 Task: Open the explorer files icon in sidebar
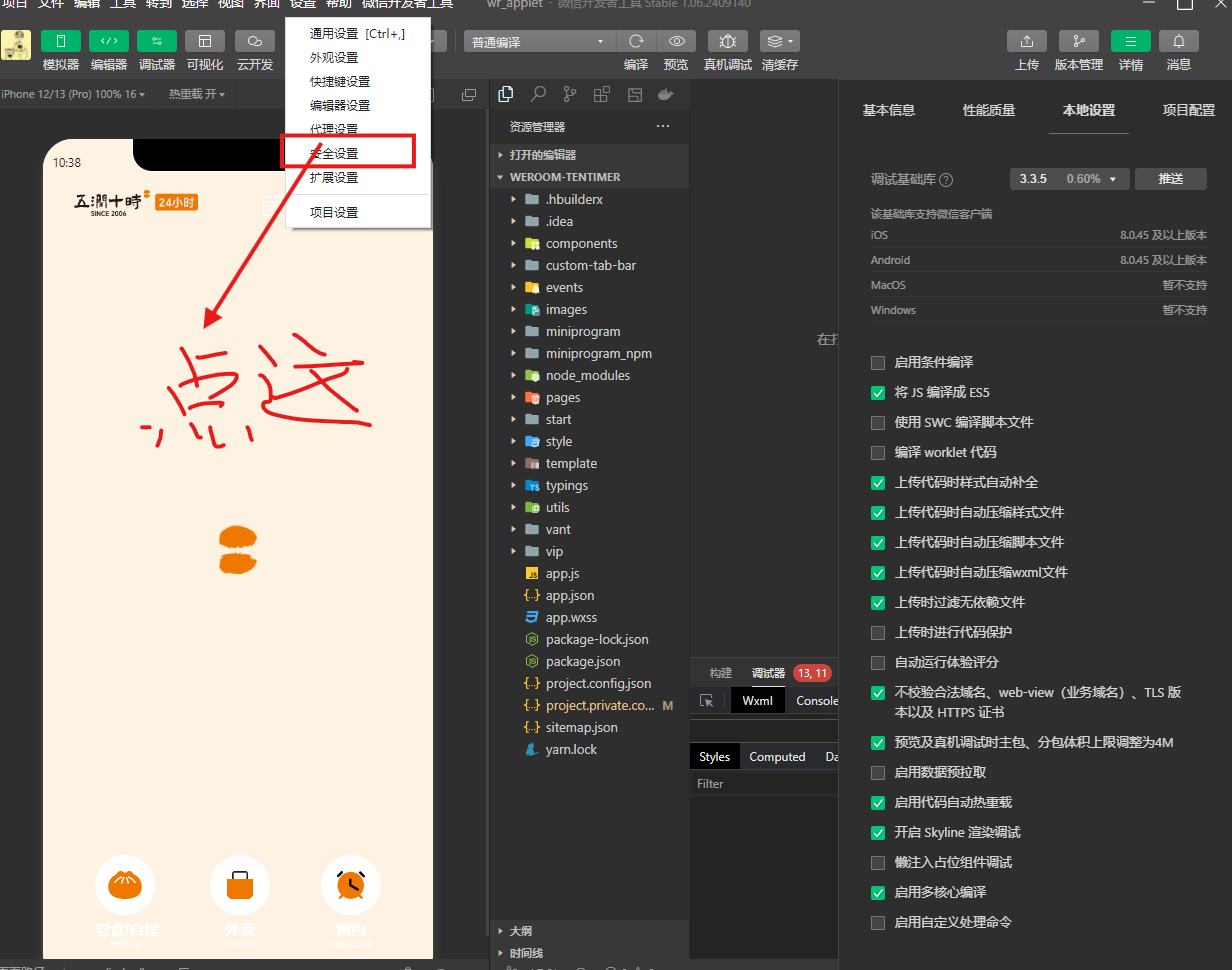(x=506, y=95)
